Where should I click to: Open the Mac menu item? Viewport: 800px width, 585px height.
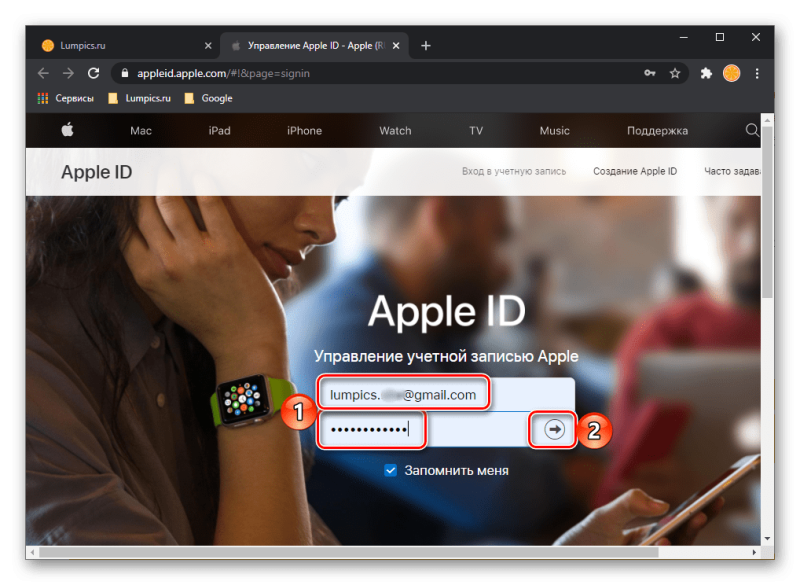coord(141,131)
